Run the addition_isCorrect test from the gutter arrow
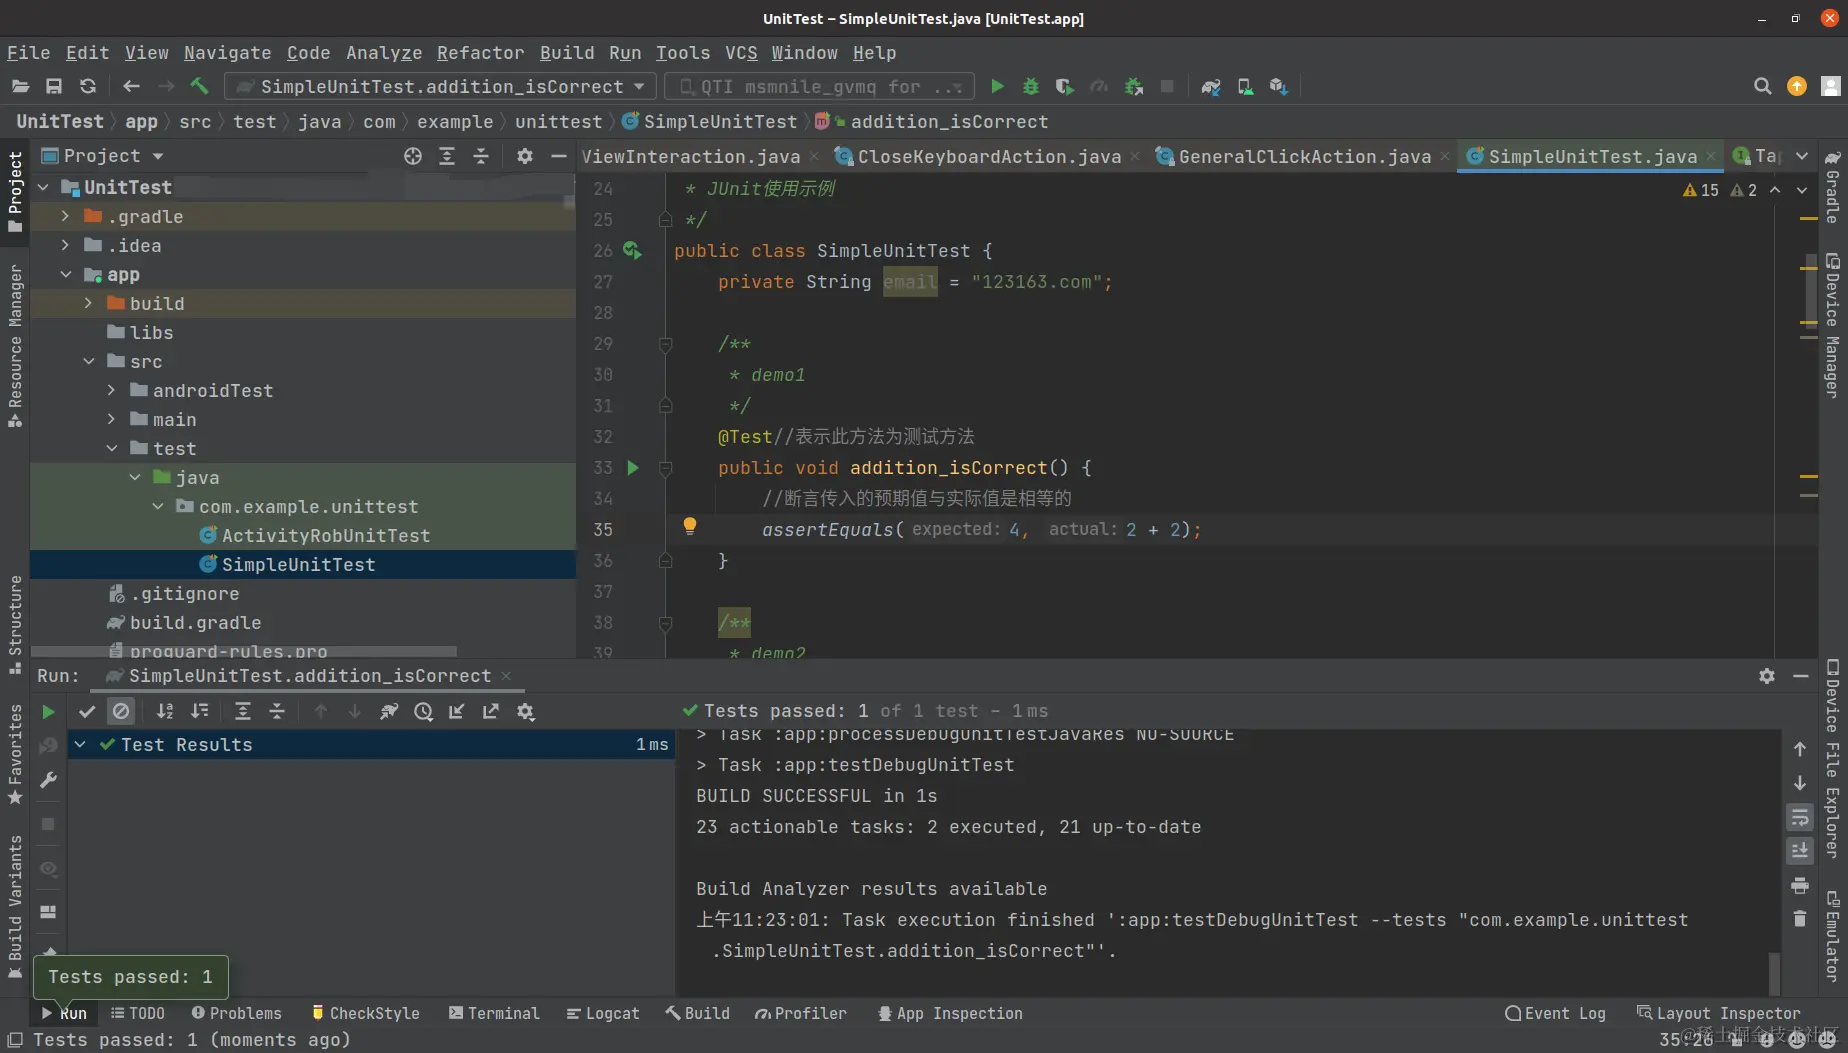 click(632, 467)
